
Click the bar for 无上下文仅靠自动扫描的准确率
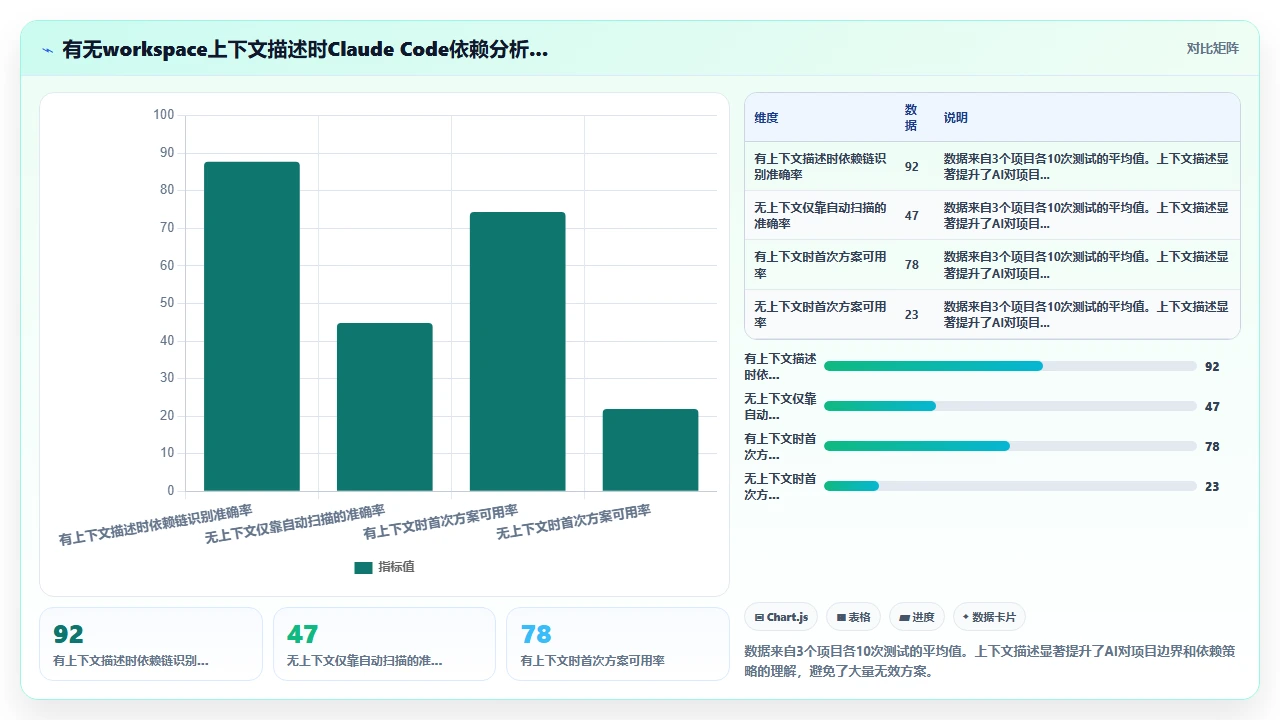[385, 407]
